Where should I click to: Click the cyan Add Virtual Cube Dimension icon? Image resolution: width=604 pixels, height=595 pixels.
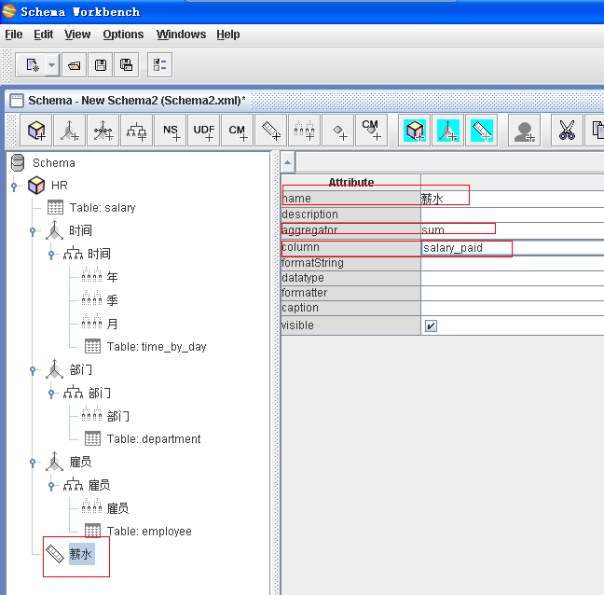(x=448, y=130)
